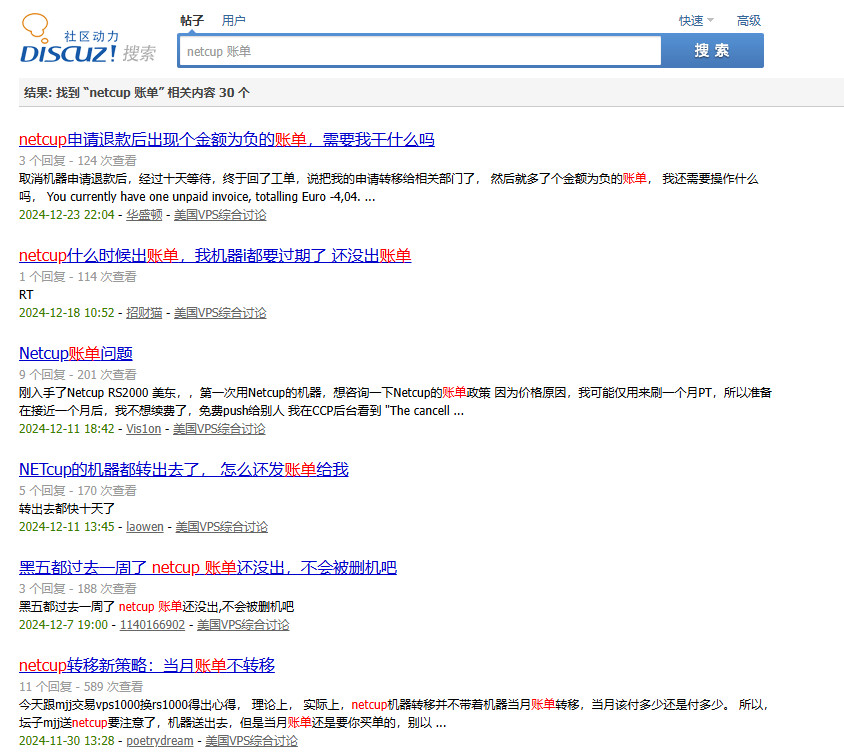Switch to the 帖子 tab
The width and height of the screenshot is (844, 756).
tap(192, 21)
